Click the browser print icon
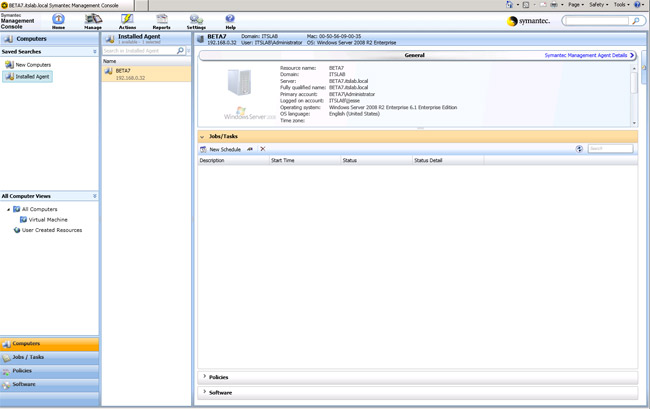The image size is (650, 409). point(554,5)
